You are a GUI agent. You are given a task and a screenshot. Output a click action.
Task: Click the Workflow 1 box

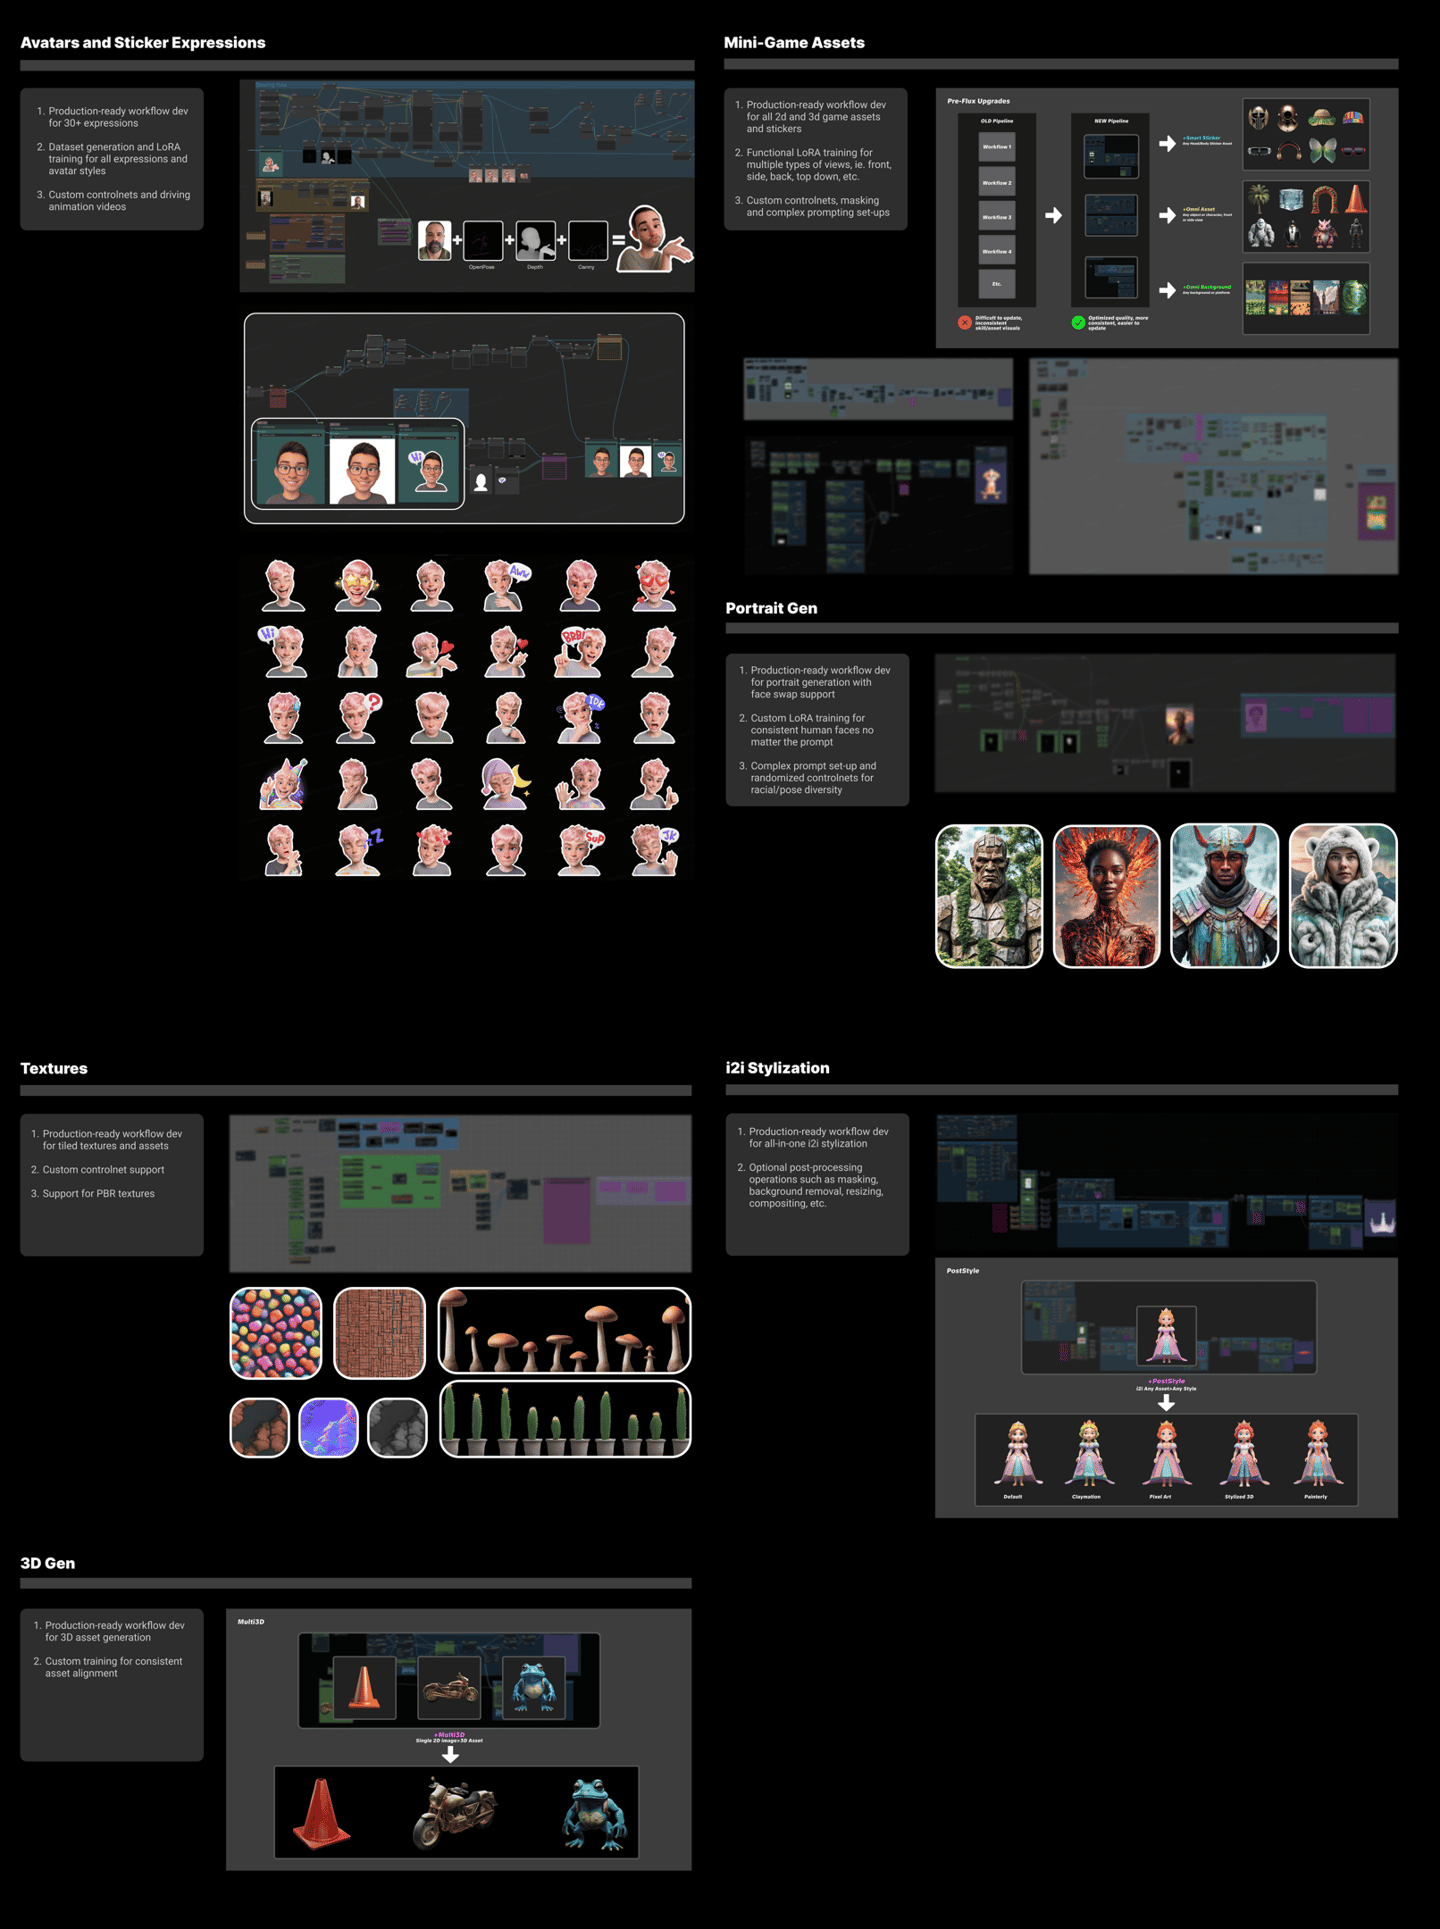(x=997, y=147)
